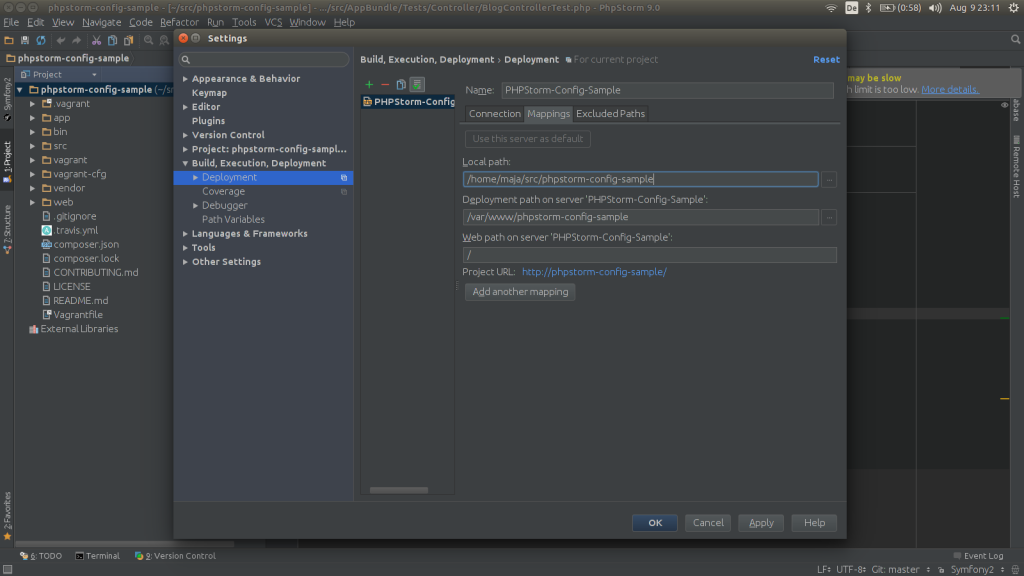Open battery indicator in top panel
This screenshot has height=576, width=1024.
(x=900, y=8)
